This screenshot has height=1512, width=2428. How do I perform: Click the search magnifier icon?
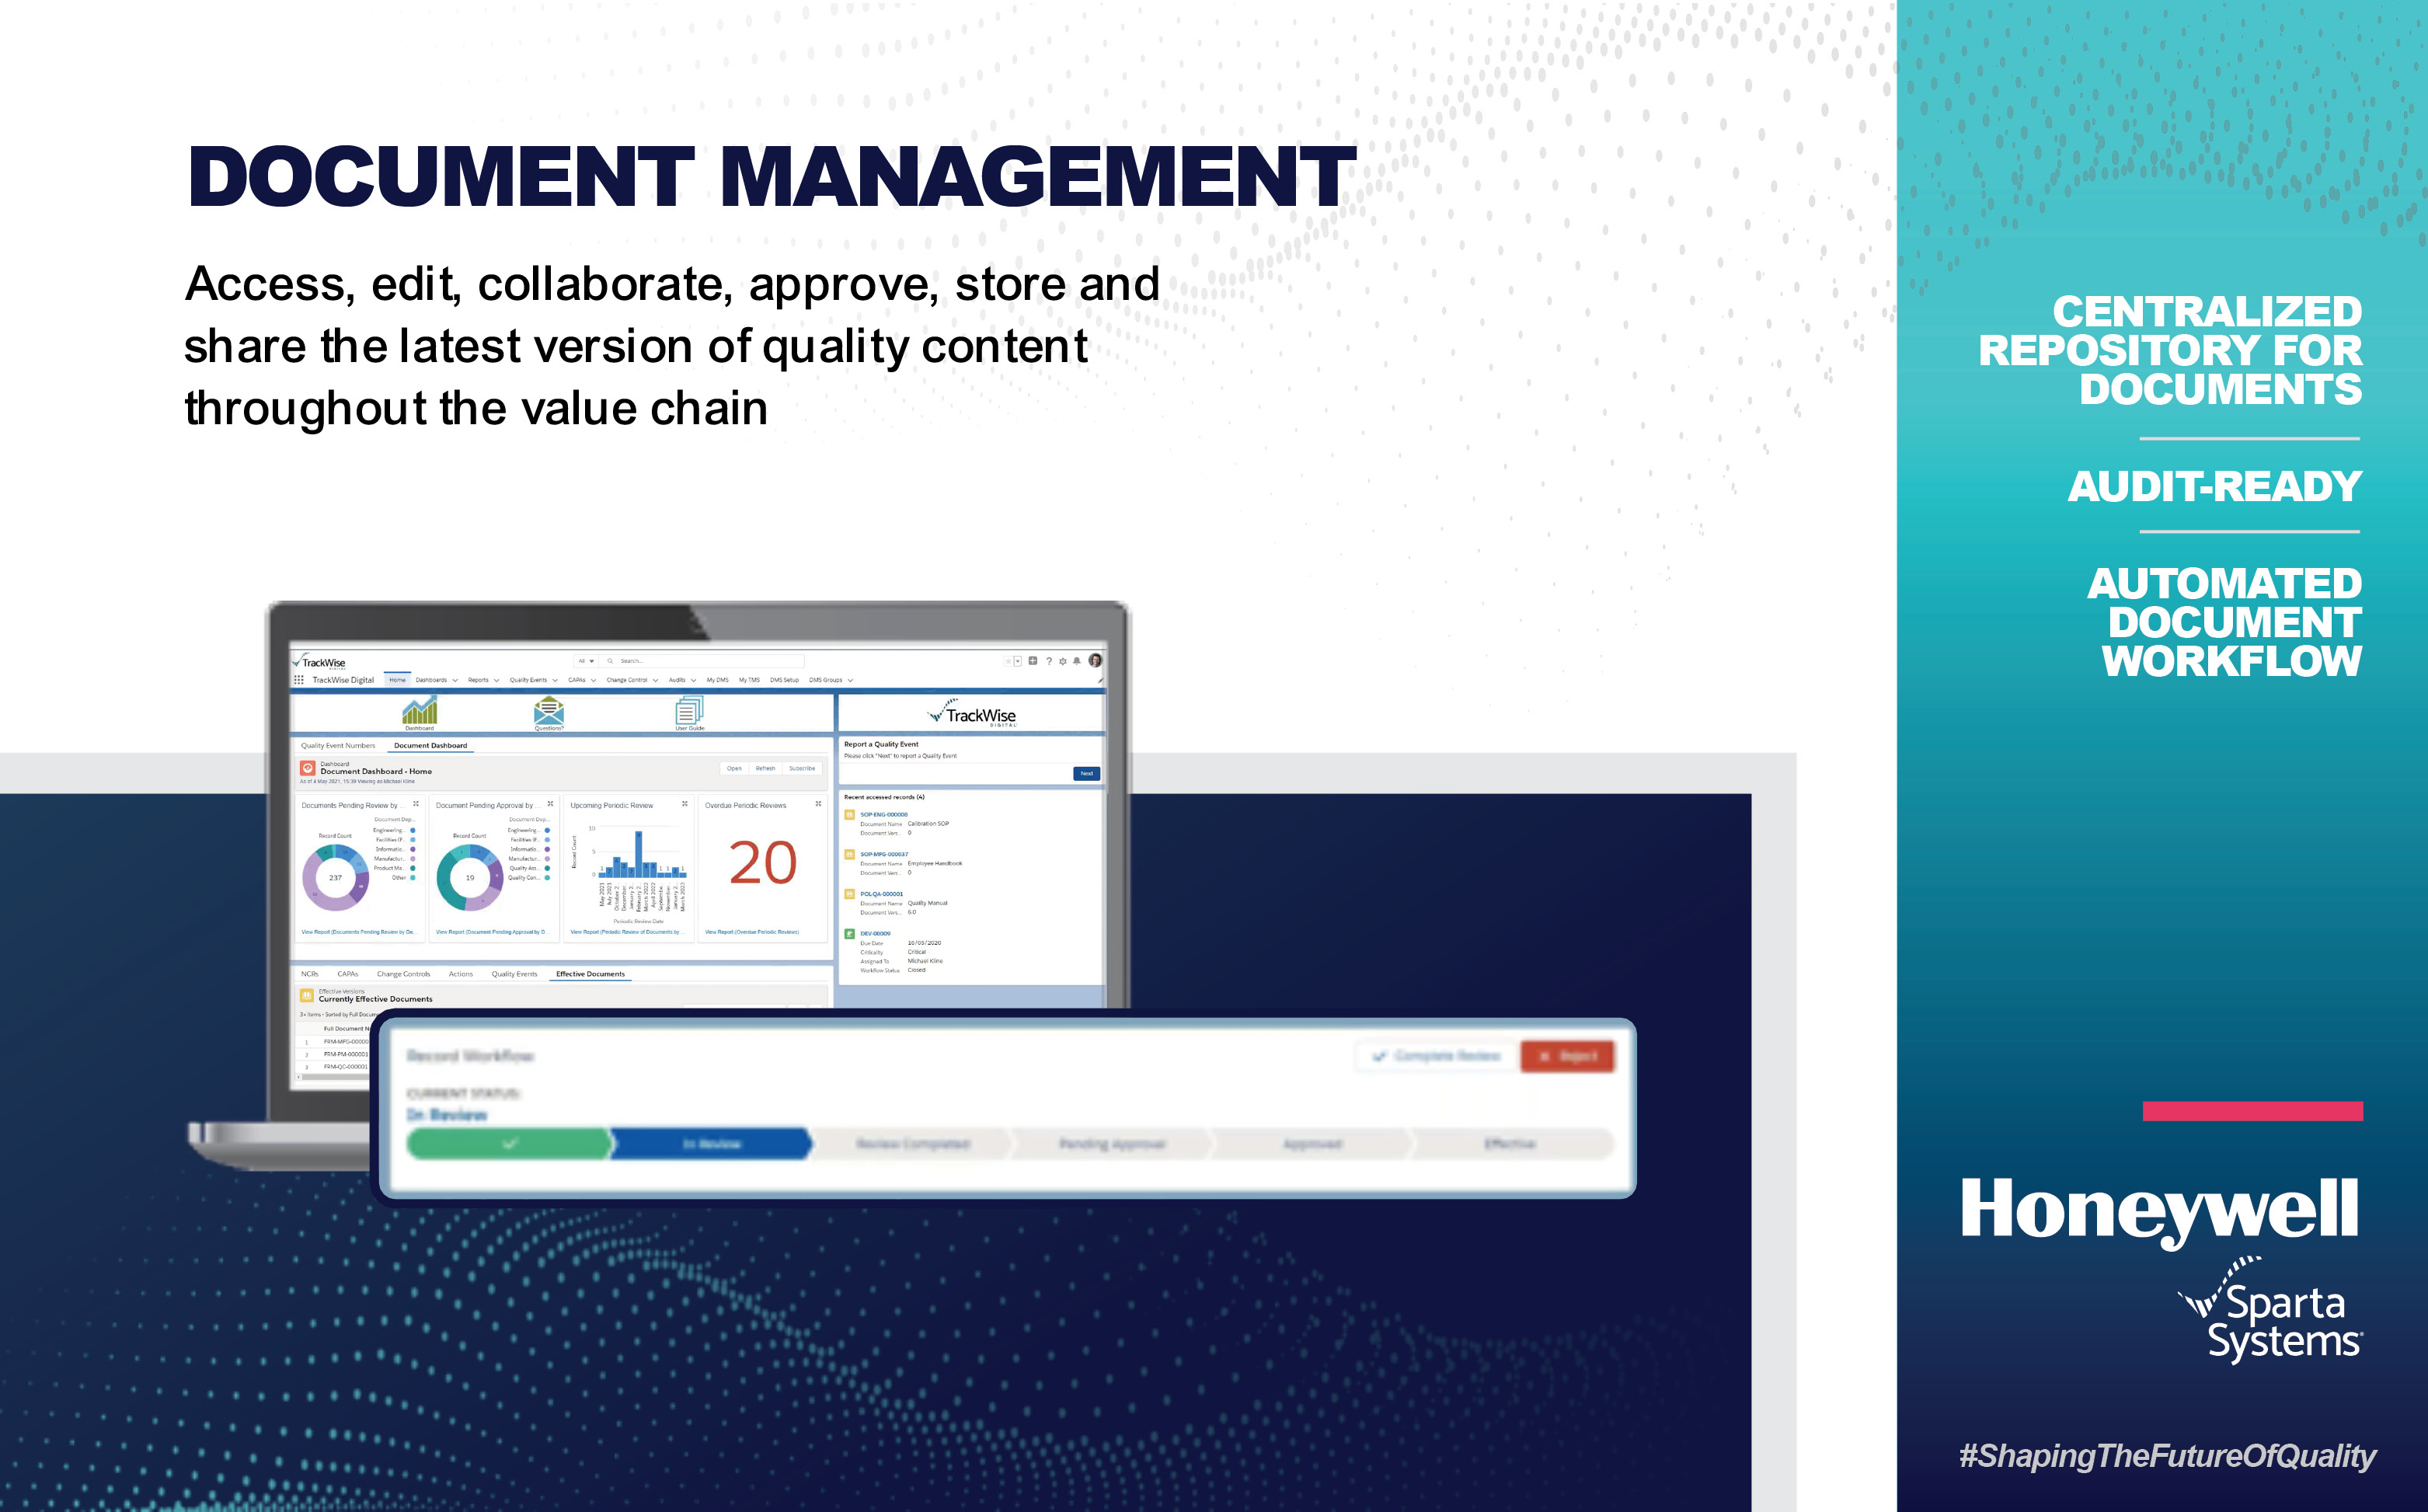point(611,661)
